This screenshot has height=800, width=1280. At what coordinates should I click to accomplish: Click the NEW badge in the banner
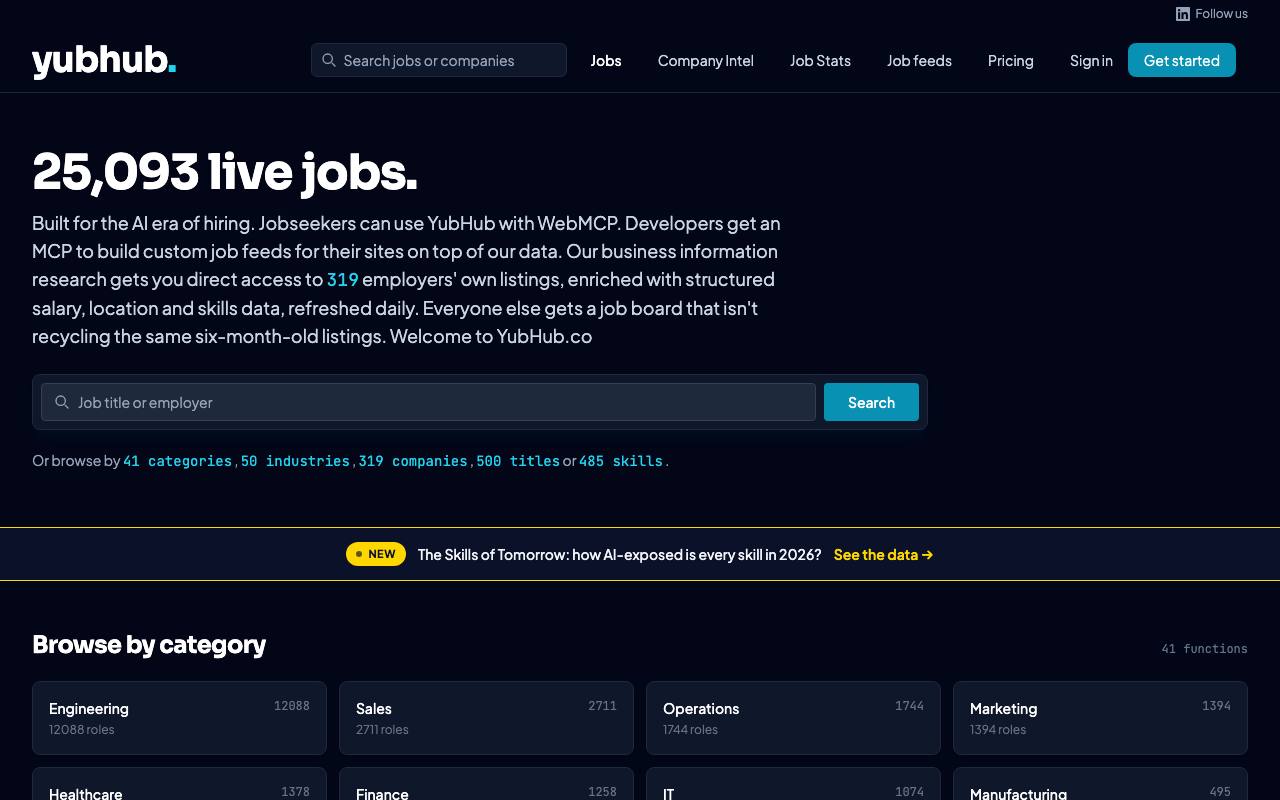click(376, 554)
